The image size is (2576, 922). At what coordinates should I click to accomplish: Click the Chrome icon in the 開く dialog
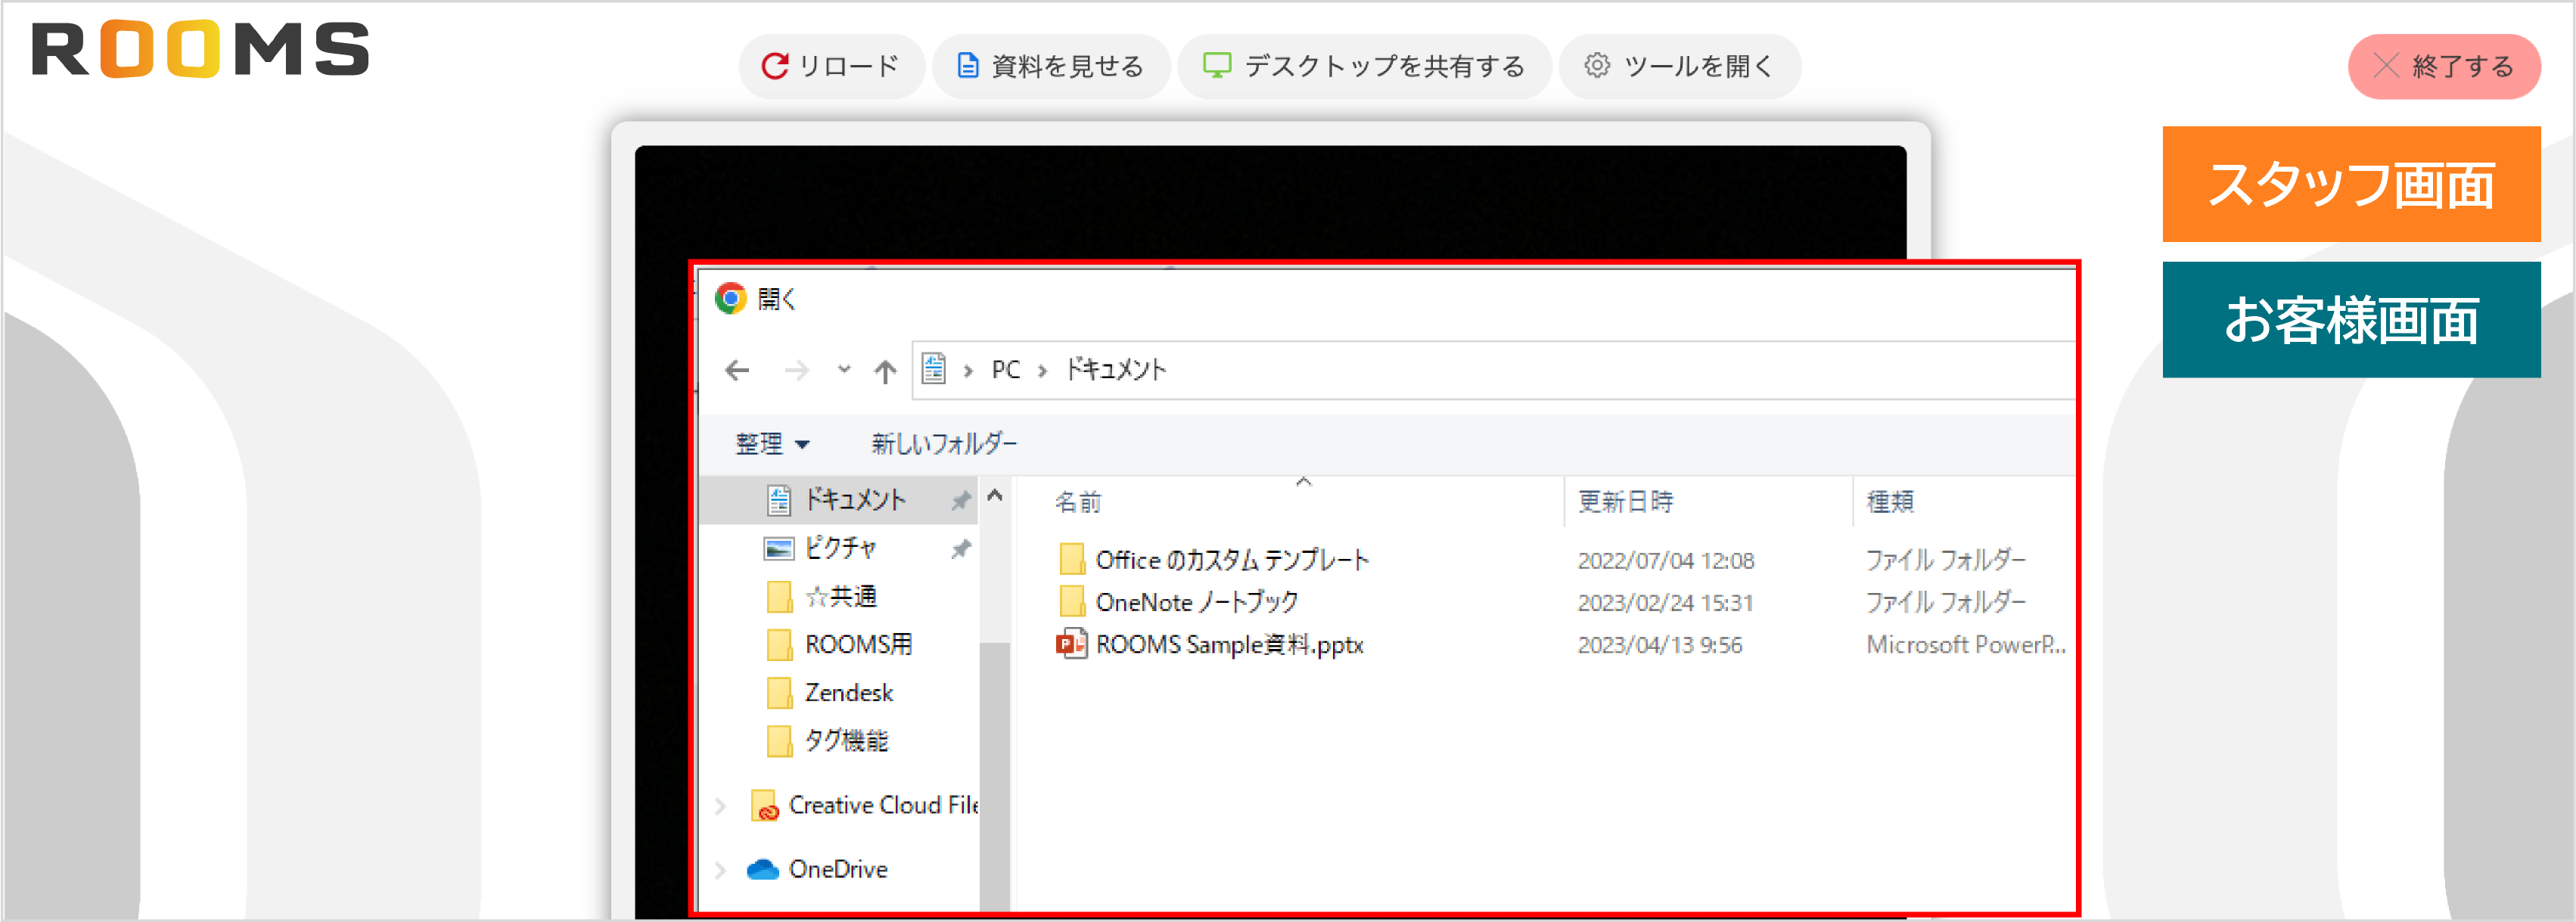(x=731, y=299)
